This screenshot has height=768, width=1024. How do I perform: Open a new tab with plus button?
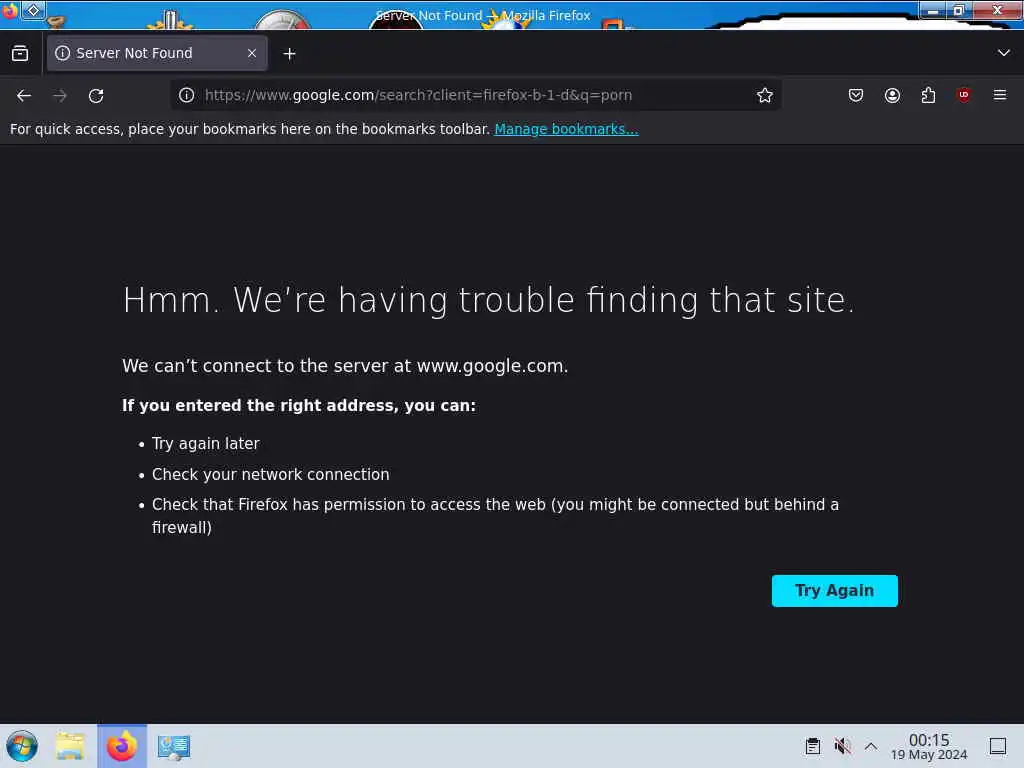[289, 54]
